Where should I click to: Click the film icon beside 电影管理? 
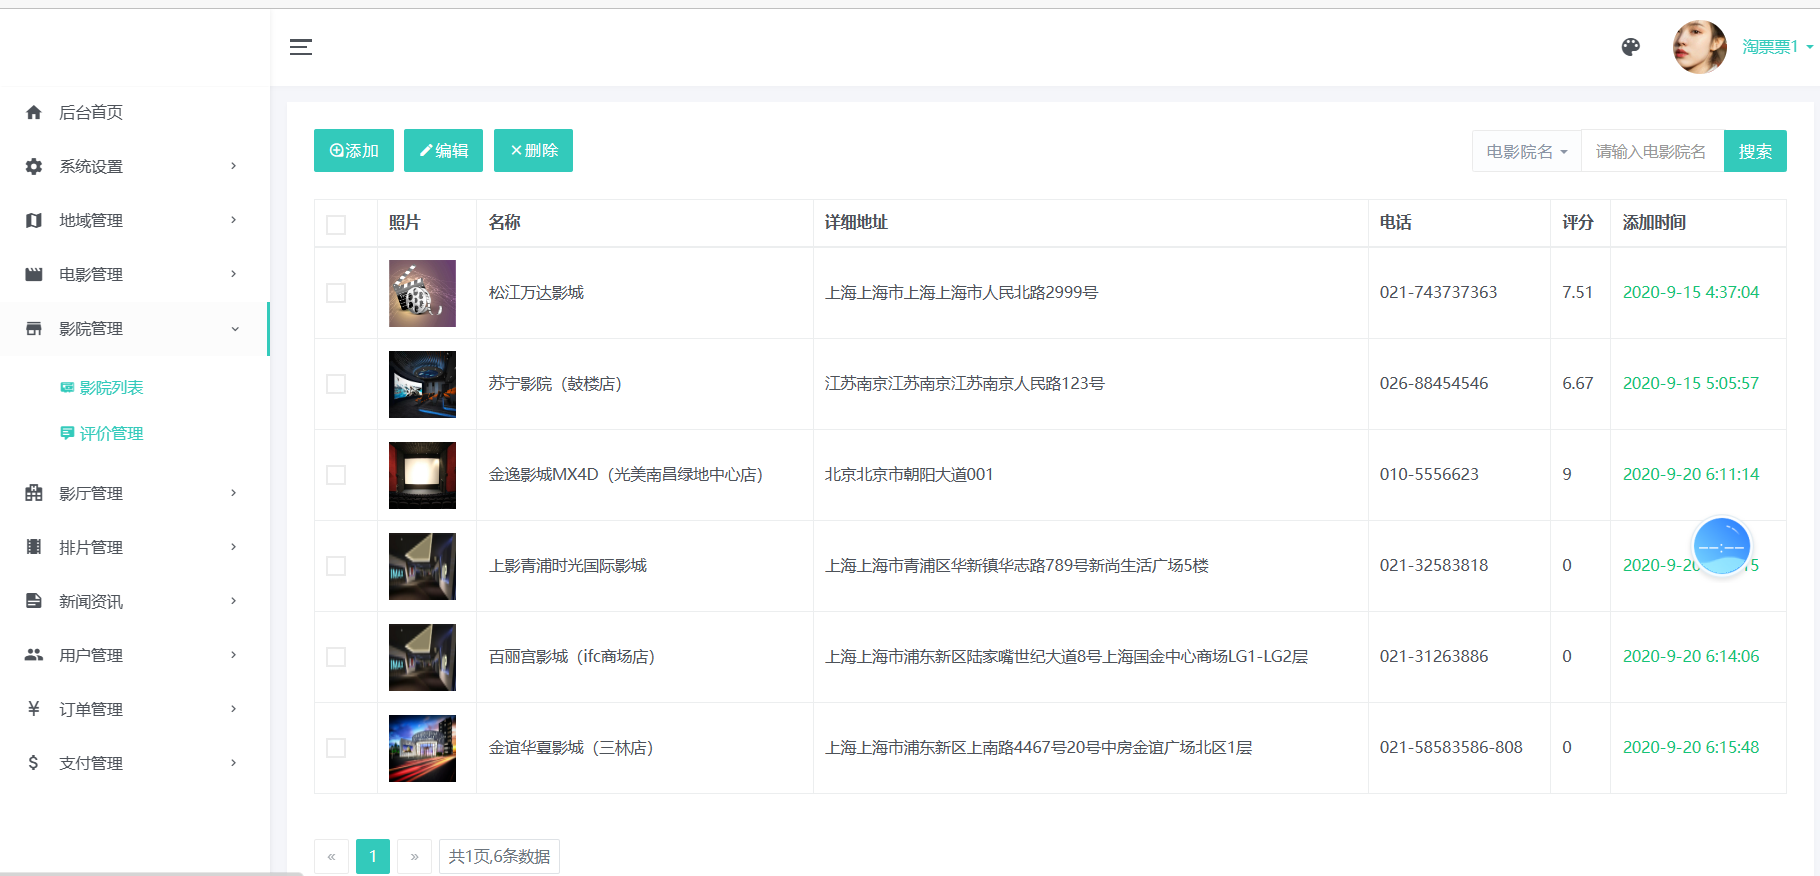pyautogui.click(x=34, y=274)
